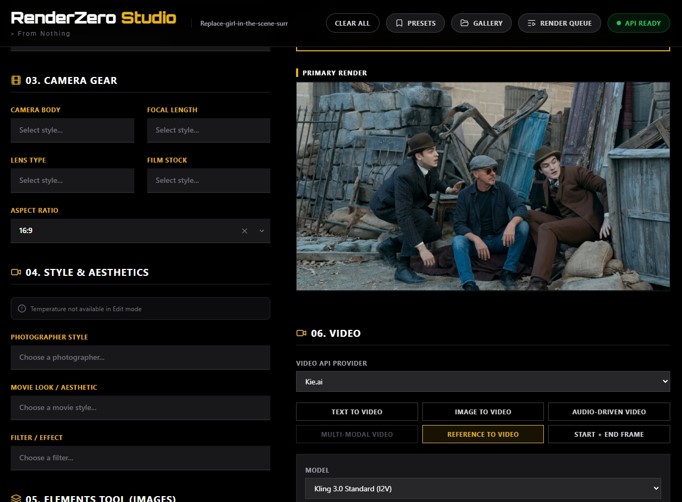Open the Gallery

pyautogui.click(x=481, y=23)
